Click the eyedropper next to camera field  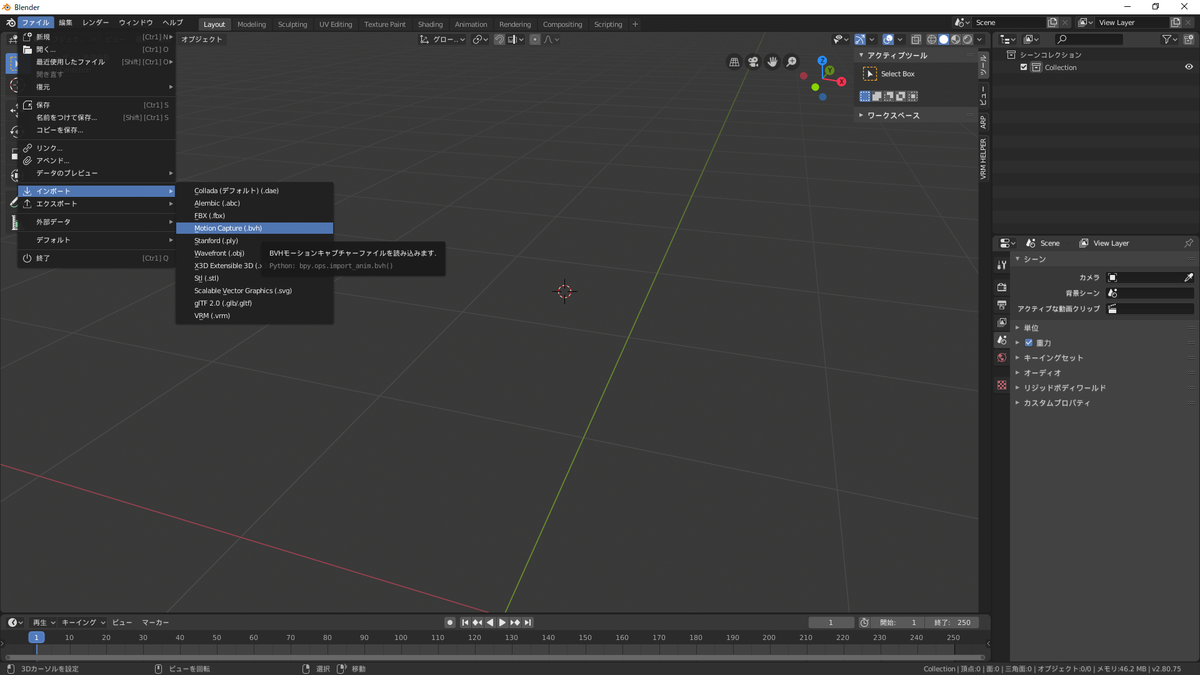tap(1188, 277)
